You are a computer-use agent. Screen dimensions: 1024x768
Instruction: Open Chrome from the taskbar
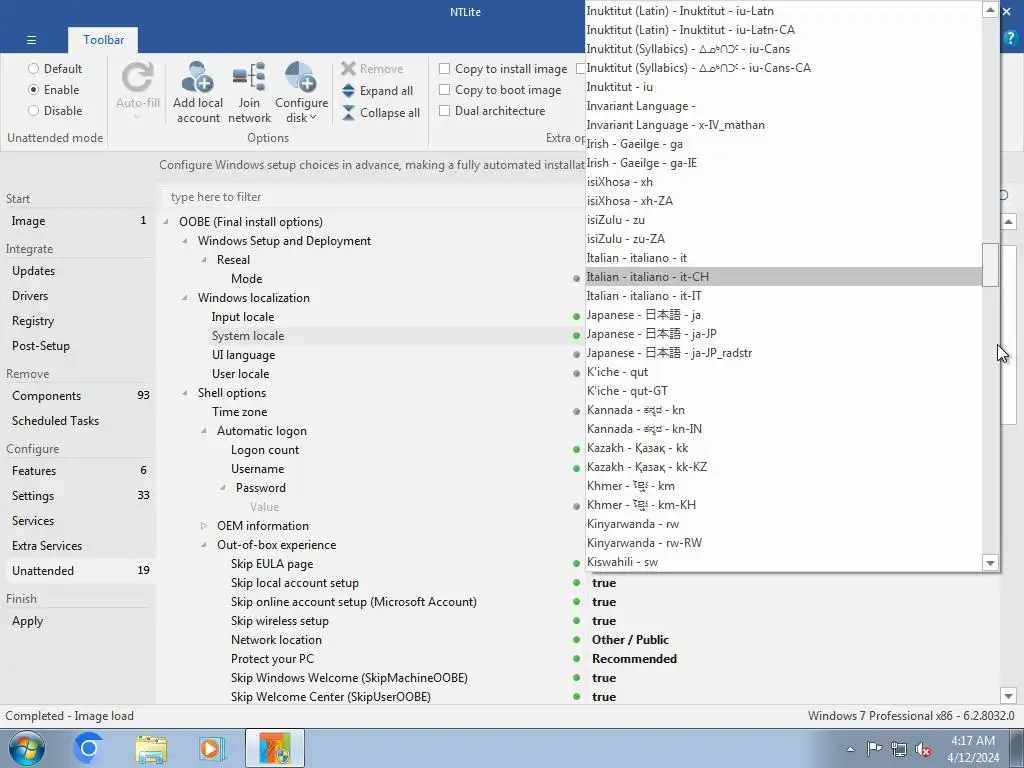[x=88, y=748]
